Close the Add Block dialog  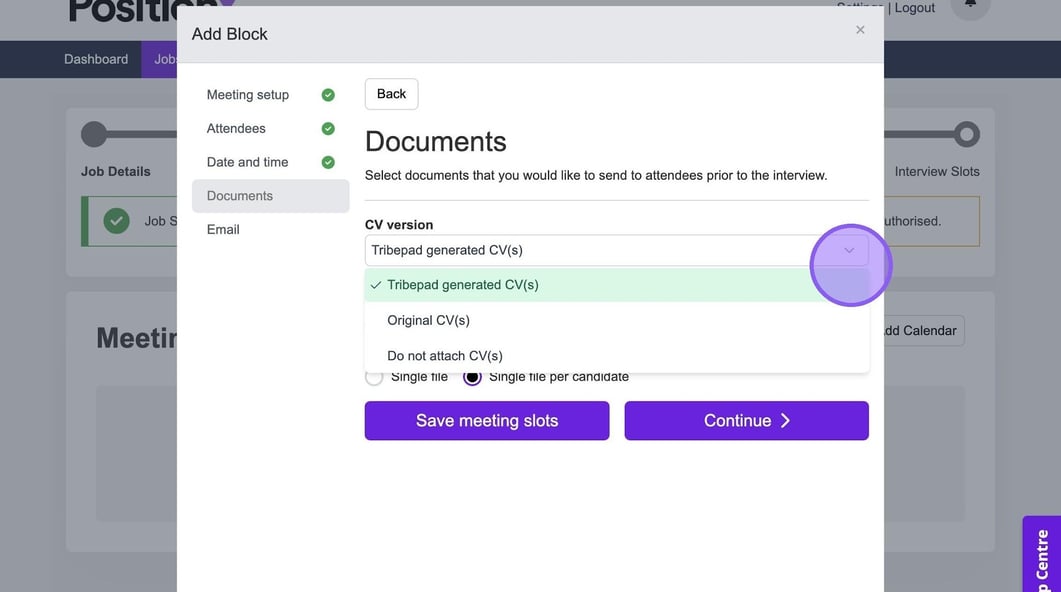[860, 30]
